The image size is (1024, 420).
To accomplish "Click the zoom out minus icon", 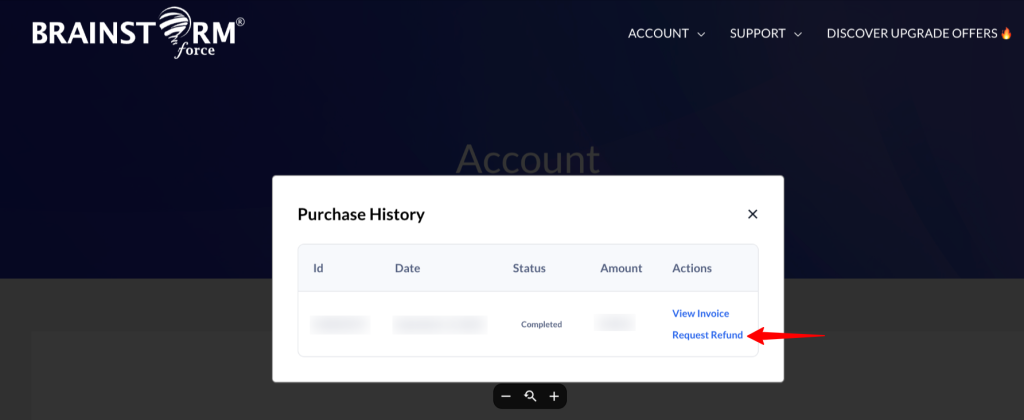I will 506,396.
